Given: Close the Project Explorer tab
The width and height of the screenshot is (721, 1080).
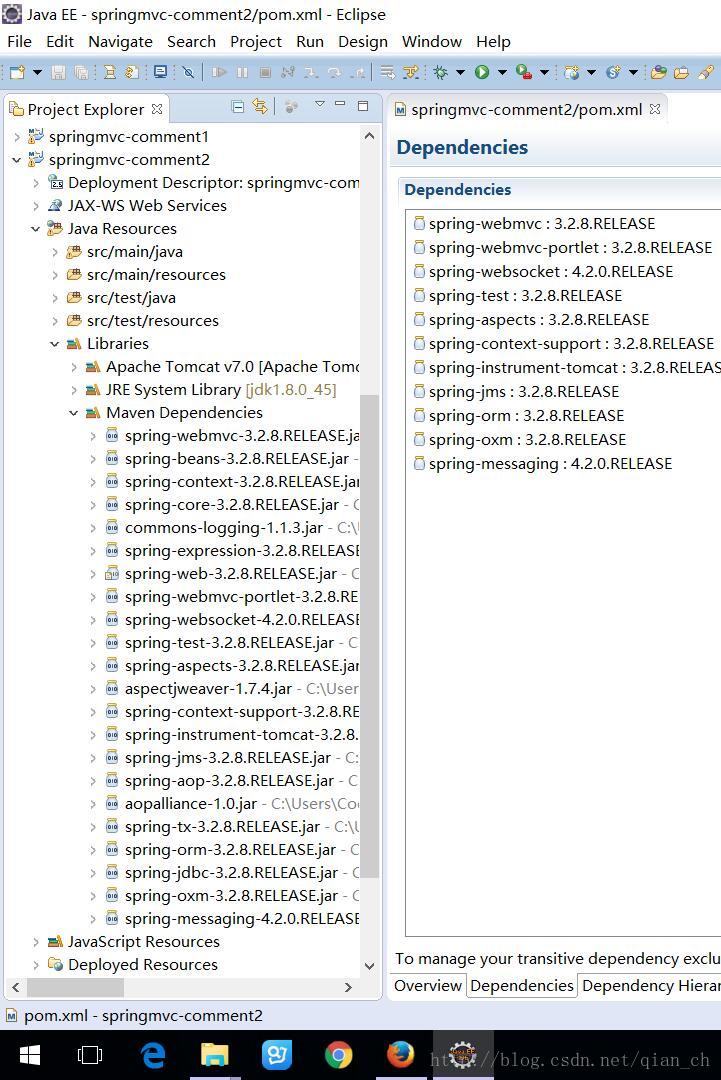Looking at the screenshot, I should coord(157,110).
